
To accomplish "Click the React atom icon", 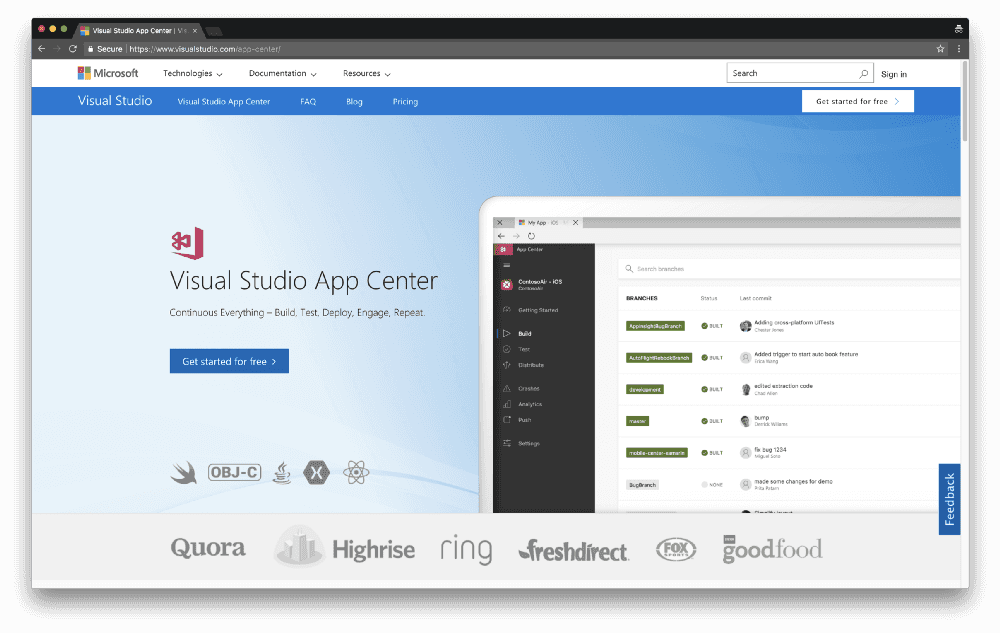I will click(356, 472).
